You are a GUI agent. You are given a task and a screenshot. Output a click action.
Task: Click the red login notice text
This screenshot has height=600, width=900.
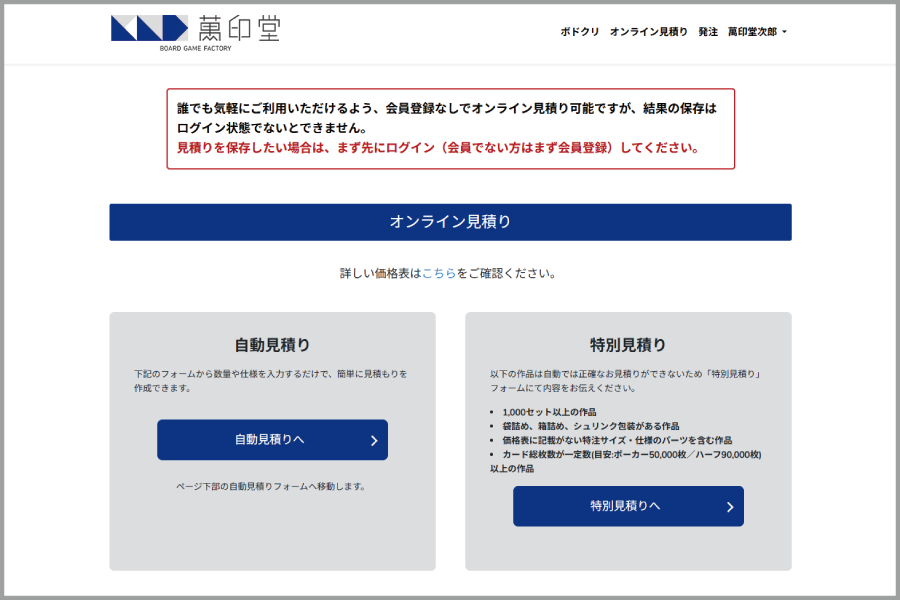tap(438, 148)
